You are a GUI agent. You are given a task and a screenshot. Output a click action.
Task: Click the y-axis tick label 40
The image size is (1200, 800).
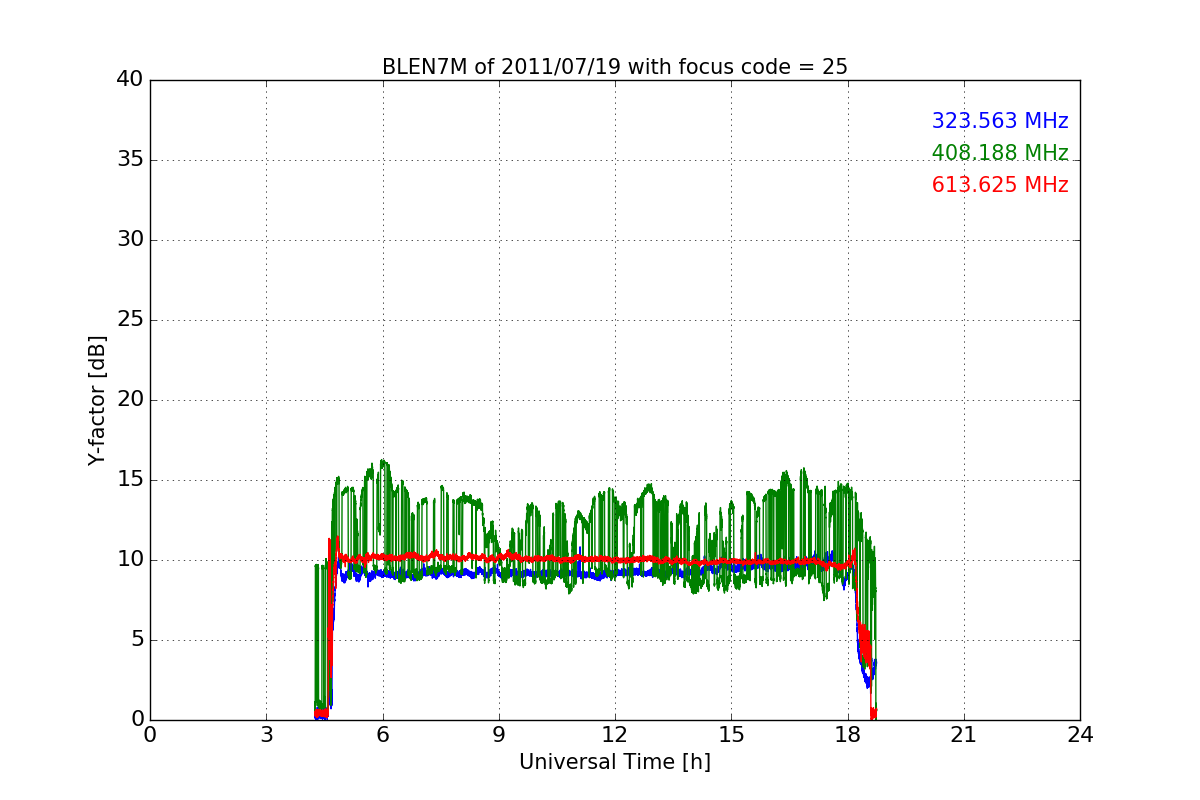coord(130,80)
